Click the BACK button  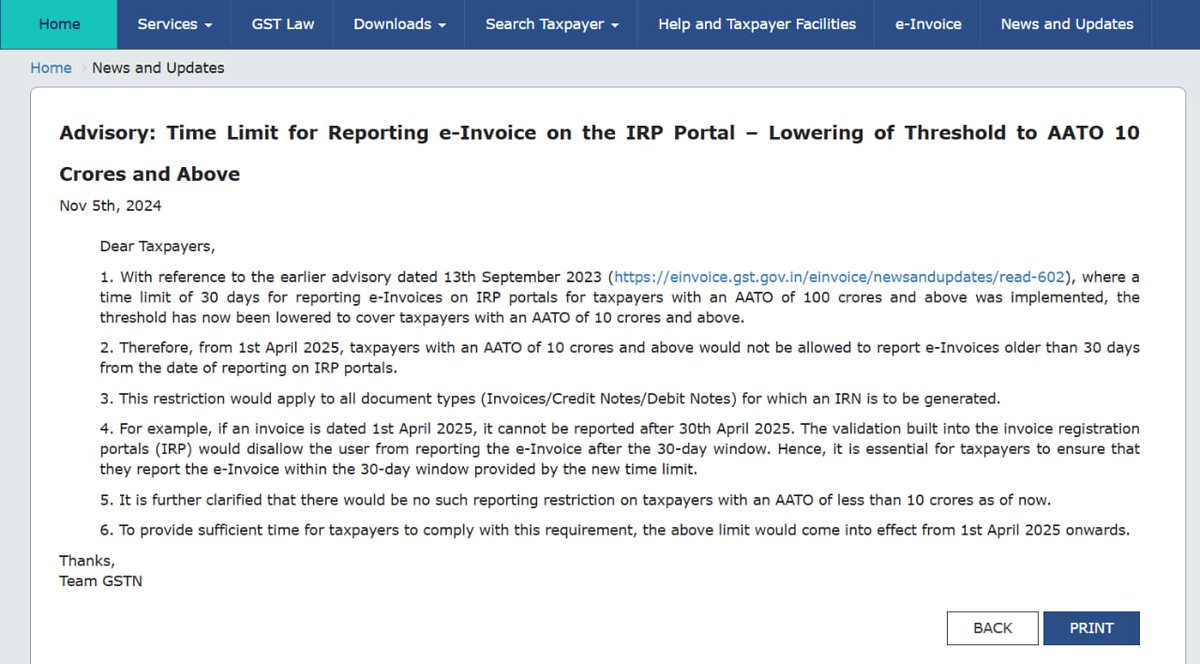coord(992,628)
